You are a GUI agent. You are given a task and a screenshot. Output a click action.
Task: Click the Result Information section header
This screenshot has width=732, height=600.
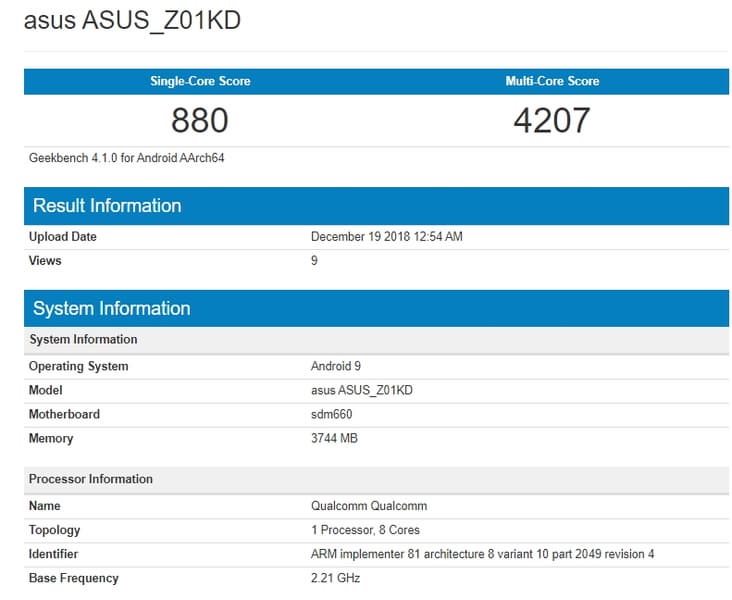(x=107, y=206)
